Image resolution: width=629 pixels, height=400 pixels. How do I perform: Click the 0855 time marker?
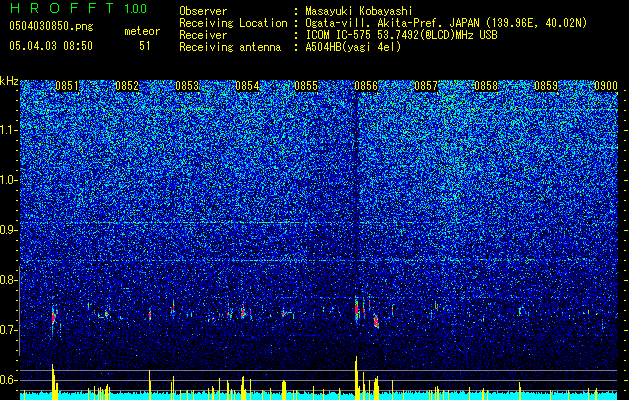click(x=306, y=86)
